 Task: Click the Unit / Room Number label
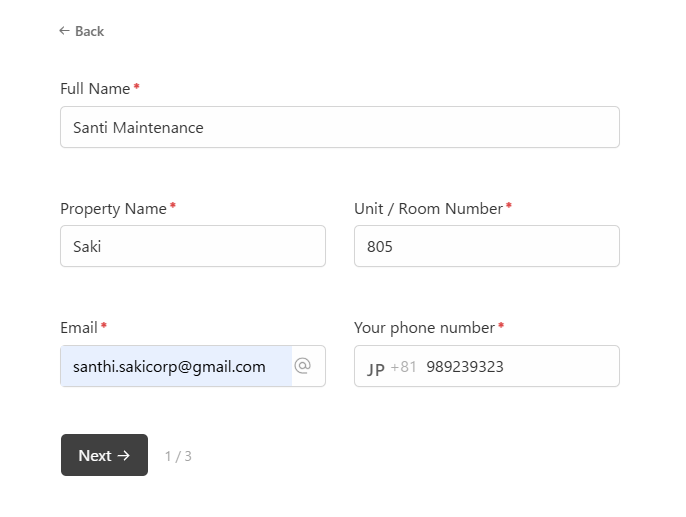click(x=428, y=209)
